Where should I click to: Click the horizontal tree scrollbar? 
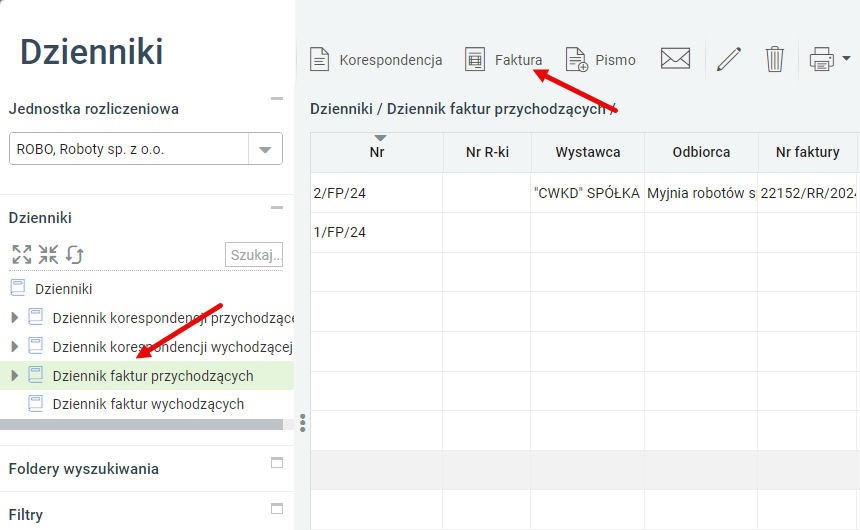(142, 425)
